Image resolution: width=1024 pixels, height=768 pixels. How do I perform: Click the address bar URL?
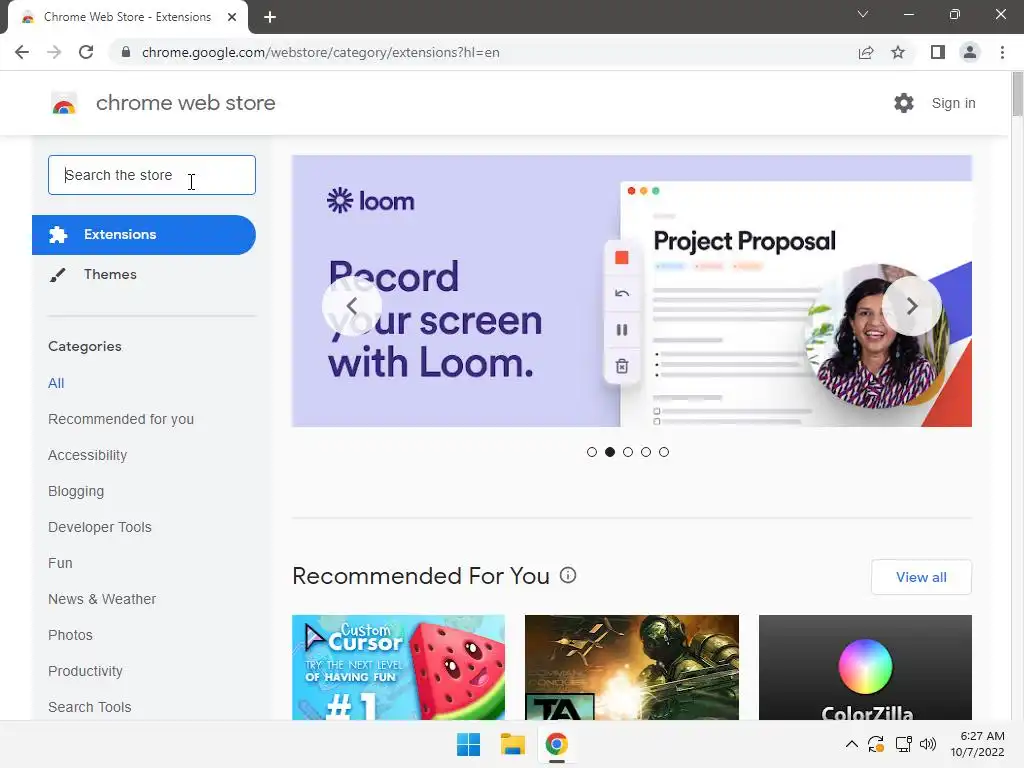(321, 52)
